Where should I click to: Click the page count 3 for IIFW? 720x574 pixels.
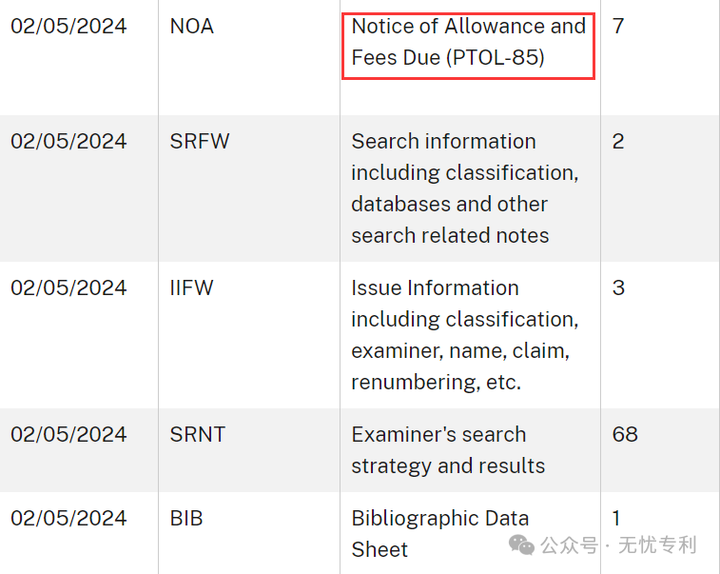tap(618, 288)
